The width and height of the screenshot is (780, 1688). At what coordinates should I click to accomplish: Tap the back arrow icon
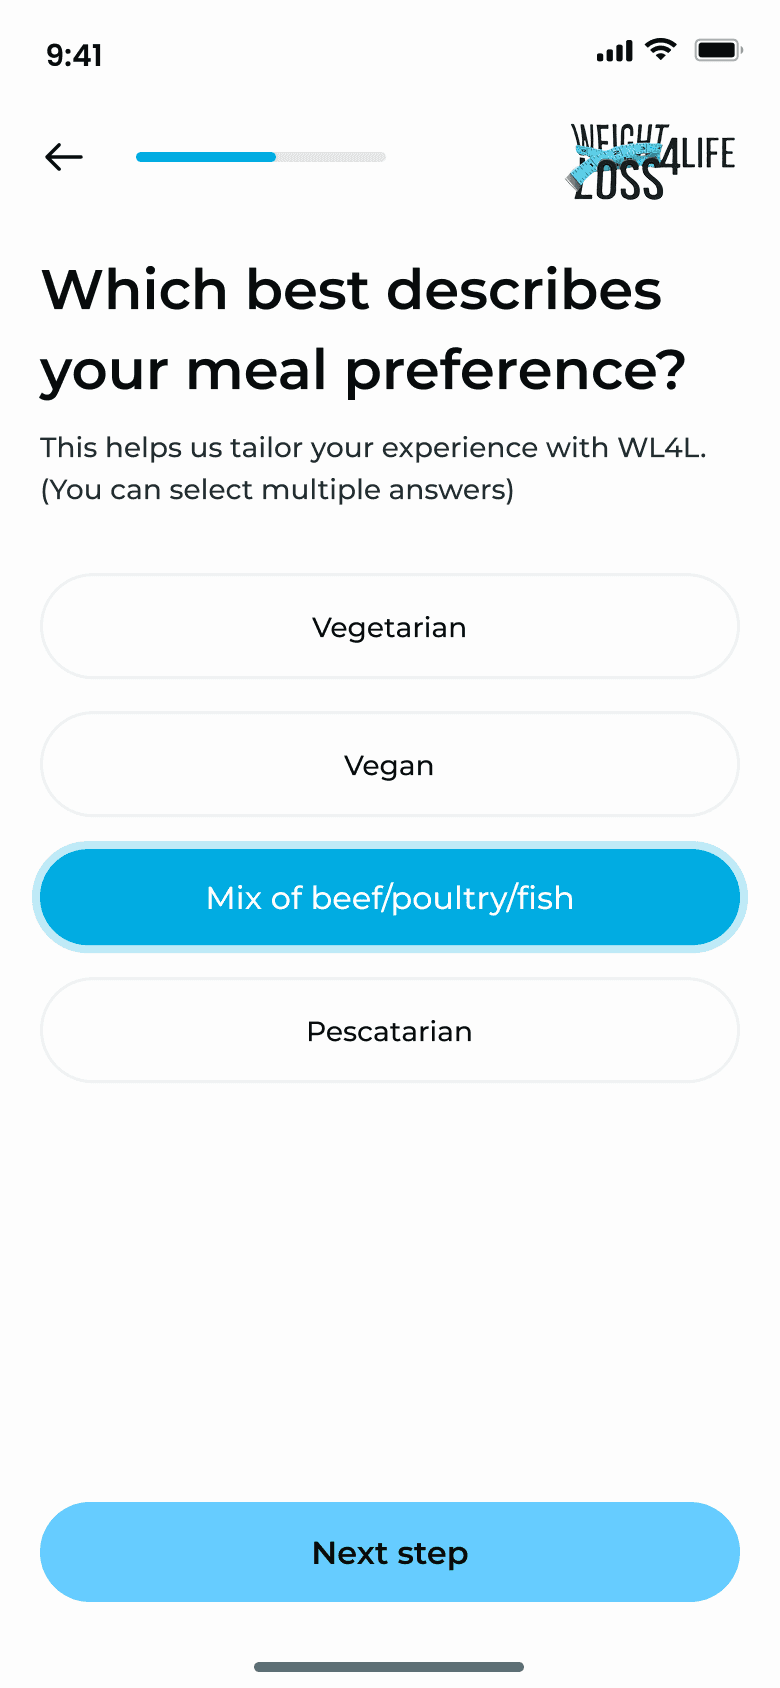pyautogui.click(x=64, y=157)
